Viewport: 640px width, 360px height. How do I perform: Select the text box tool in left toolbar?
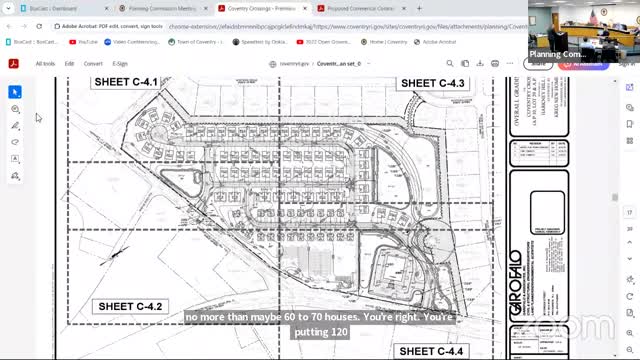[15, 159]
